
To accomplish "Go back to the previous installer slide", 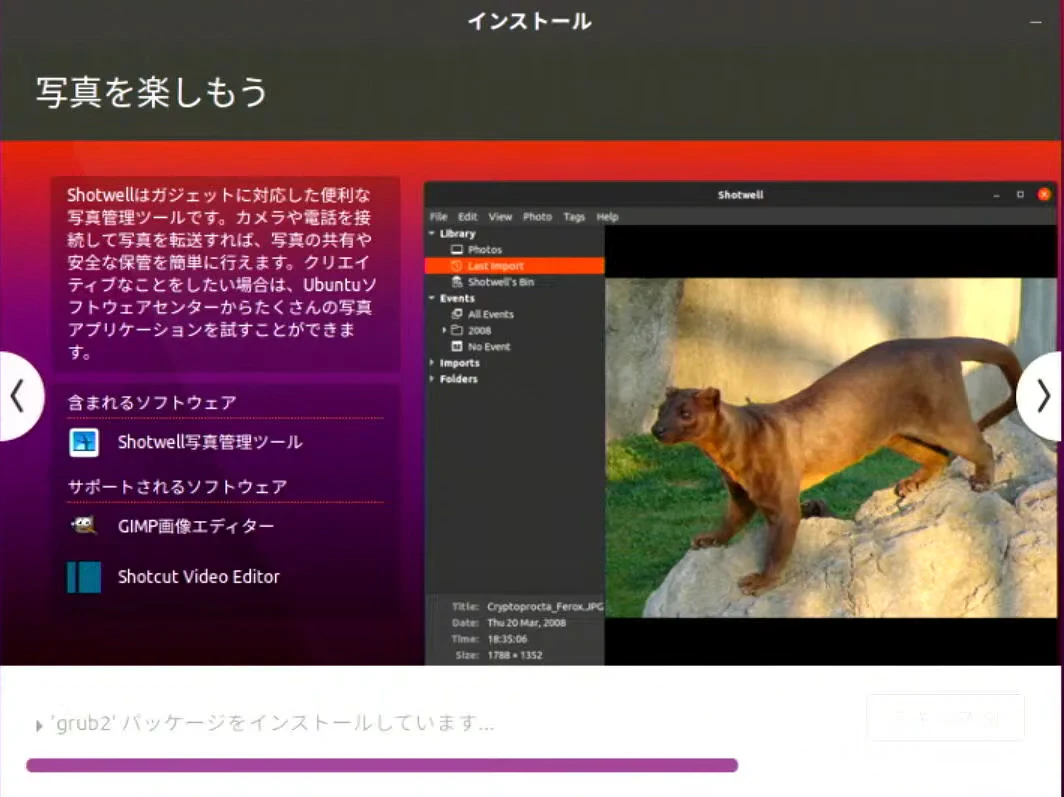I will [20, 397].
